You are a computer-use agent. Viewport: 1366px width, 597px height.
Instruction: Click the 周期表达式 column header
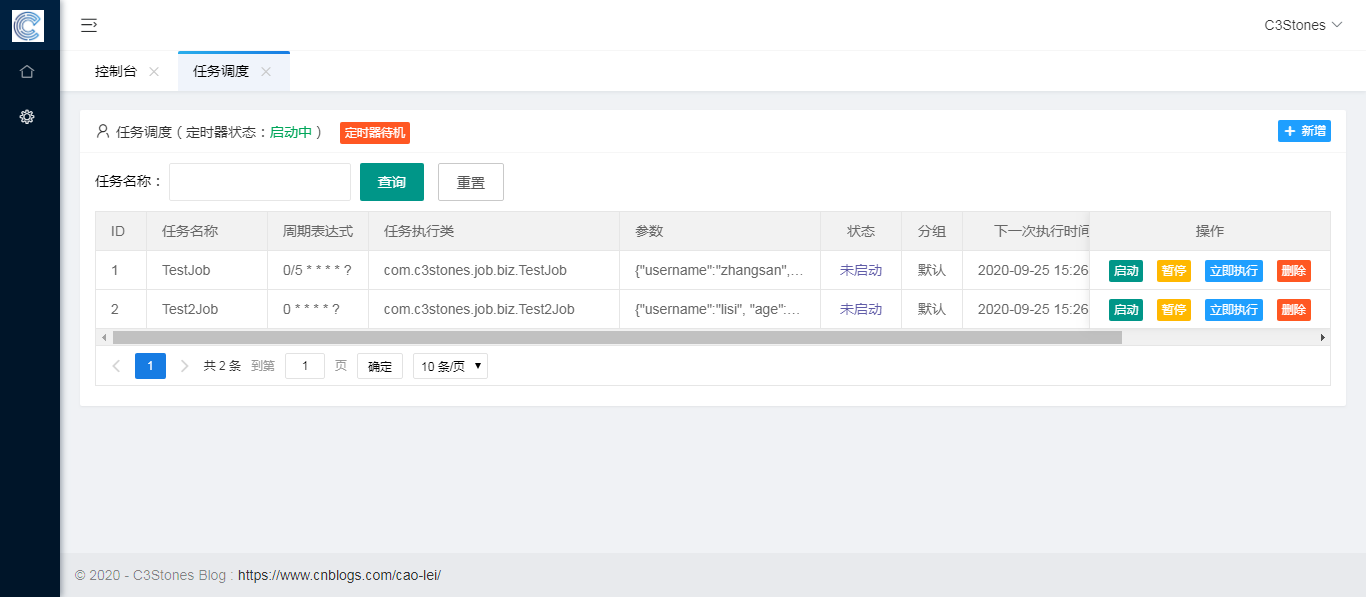[x=318, y=231]
